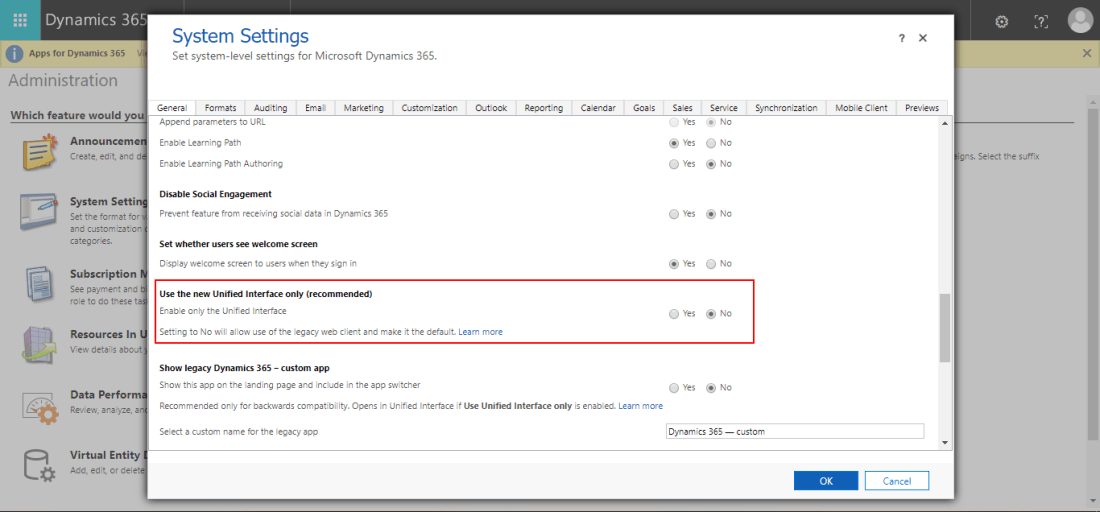Viewport: 1100px width, 512px height.
Task: Click the info icon in notification bar
Action: (16, 53)
